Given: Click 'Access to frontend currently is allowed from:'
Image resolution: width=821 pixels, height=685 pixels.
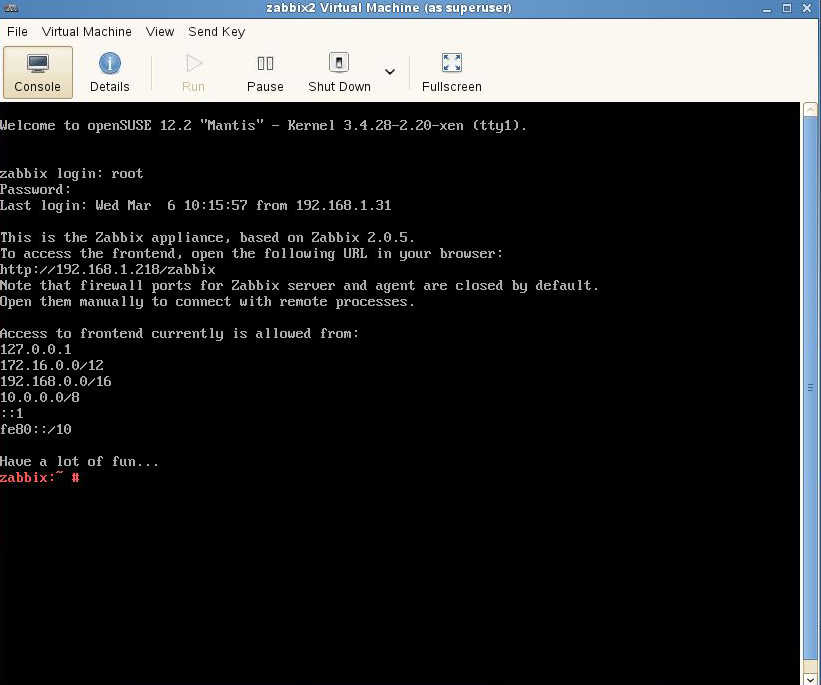Looking at the screenshot, I should (x=180, y=334).
